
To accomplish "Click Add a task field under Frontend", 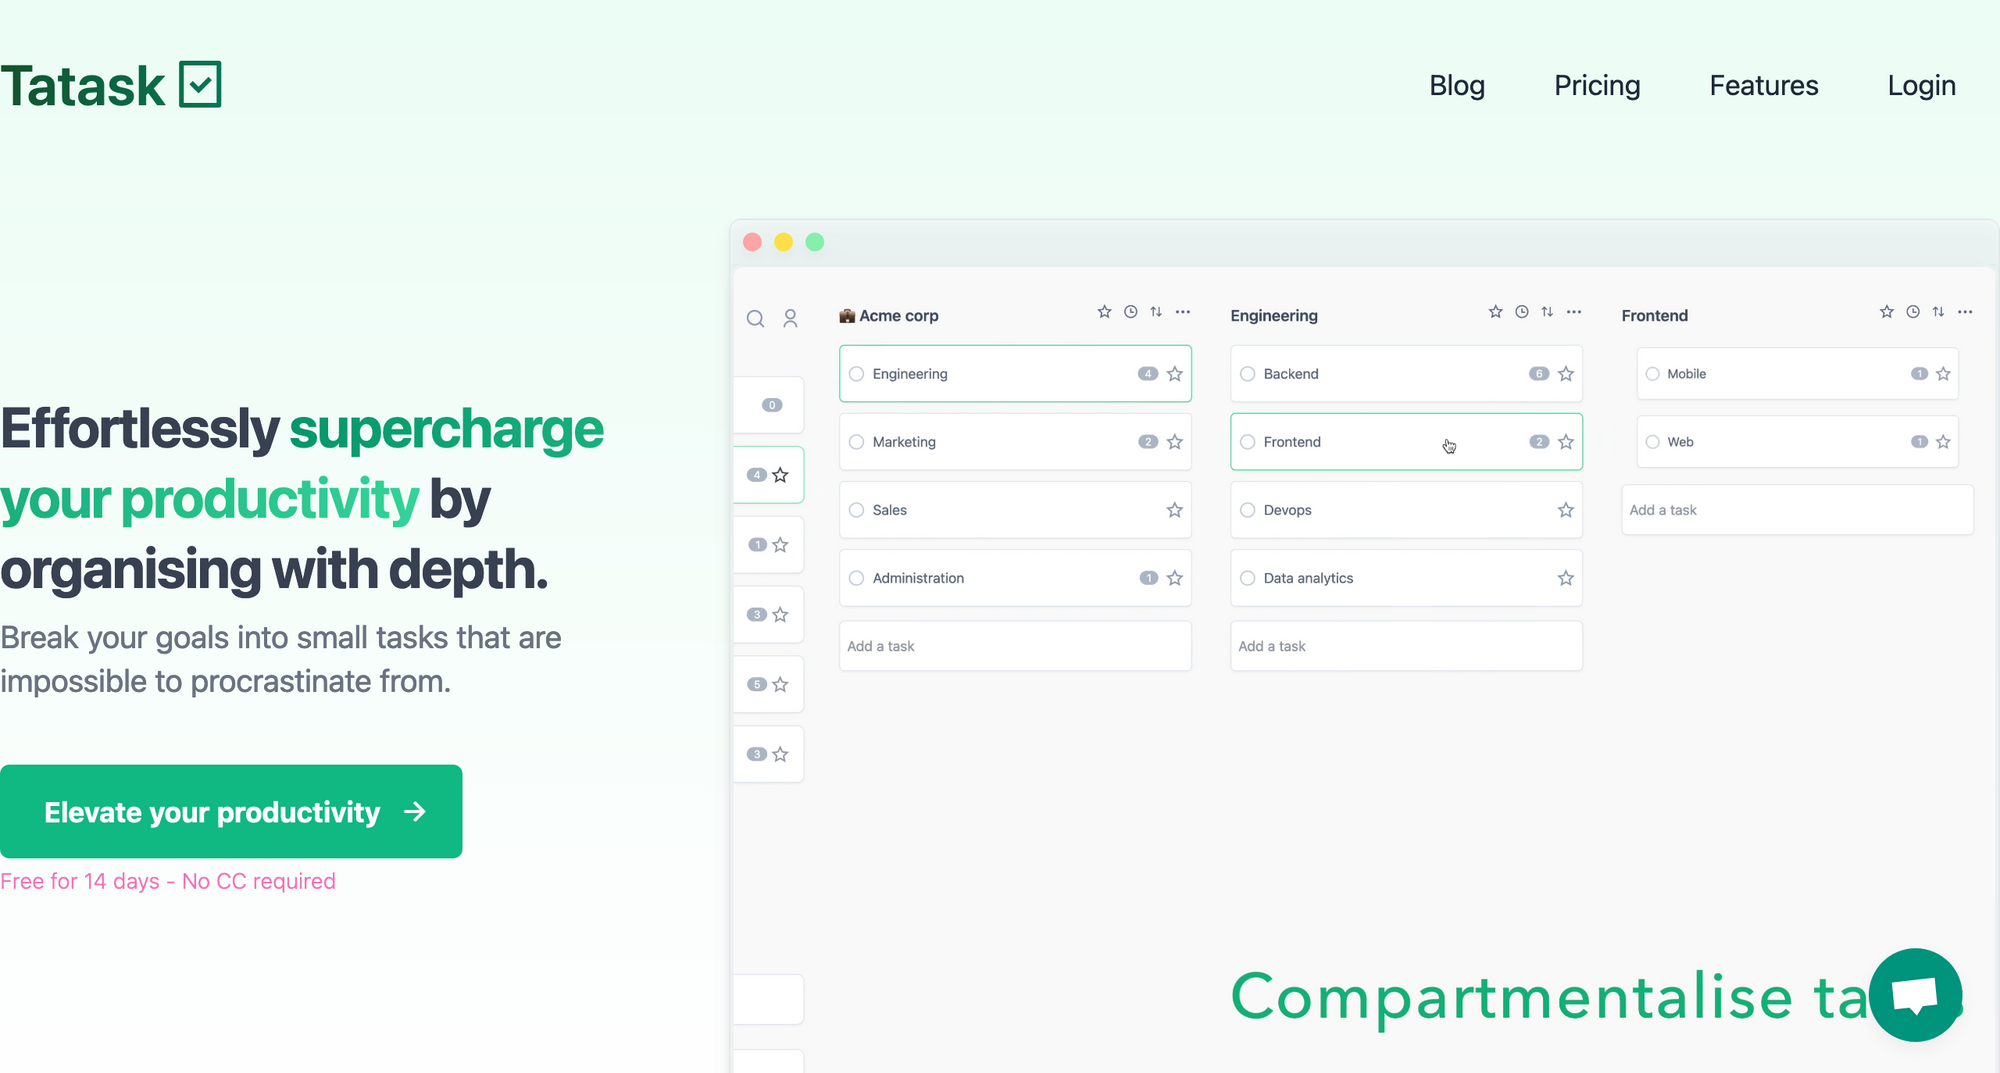I will [1796, 510].
